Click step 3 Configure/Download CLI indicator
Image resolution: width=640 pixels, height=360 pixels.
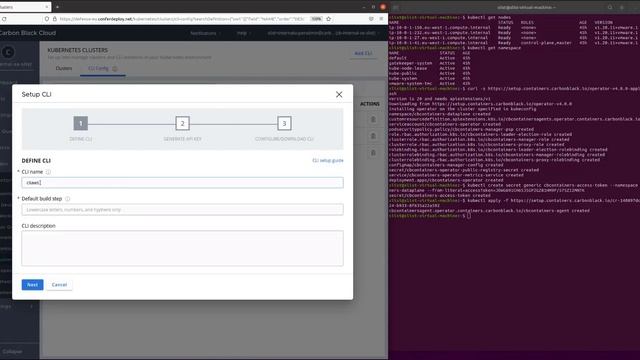pos(284,123)
